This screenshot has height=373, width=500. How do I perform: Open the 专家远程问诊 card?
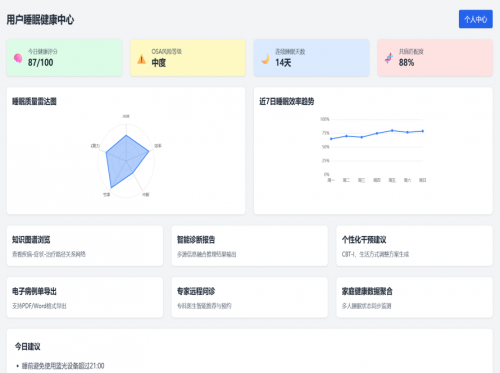pos(249,297)
